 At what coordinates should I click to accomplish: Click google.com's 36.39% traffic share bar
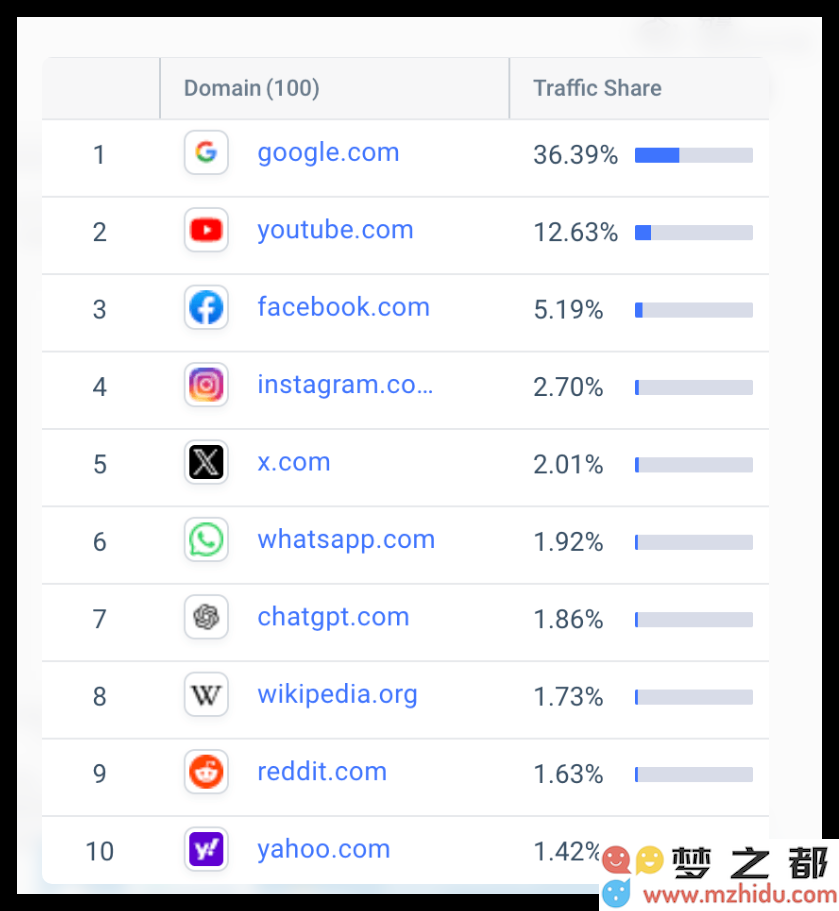coord(694,155)
